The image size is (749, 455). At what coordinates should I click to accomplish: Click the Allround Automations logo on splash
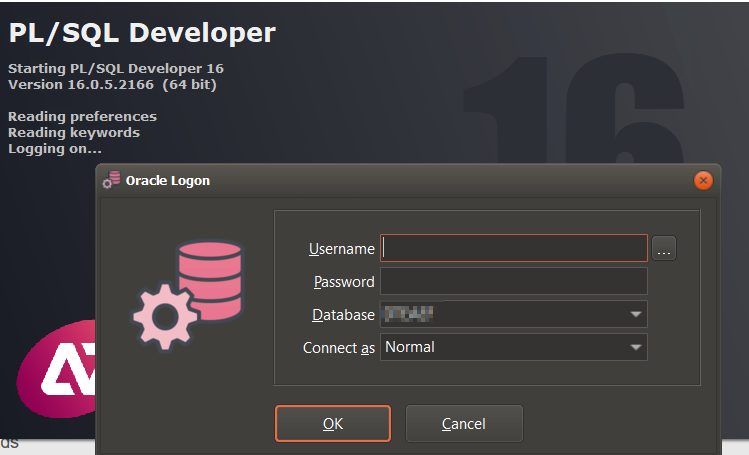pyautogui.click(x=56, y=369)
